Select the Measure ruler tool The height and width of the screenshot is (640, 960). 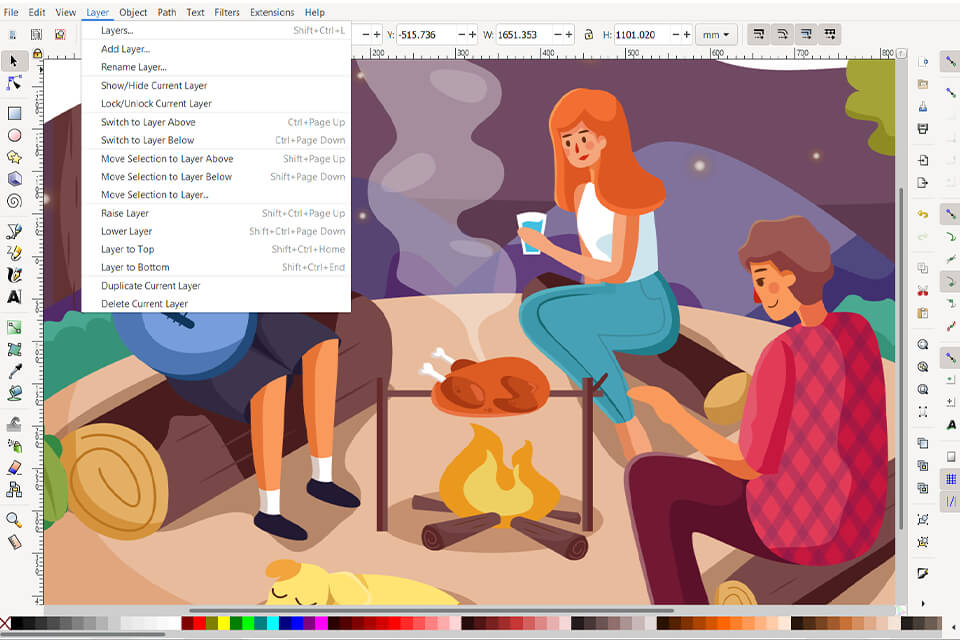[14, 542]
